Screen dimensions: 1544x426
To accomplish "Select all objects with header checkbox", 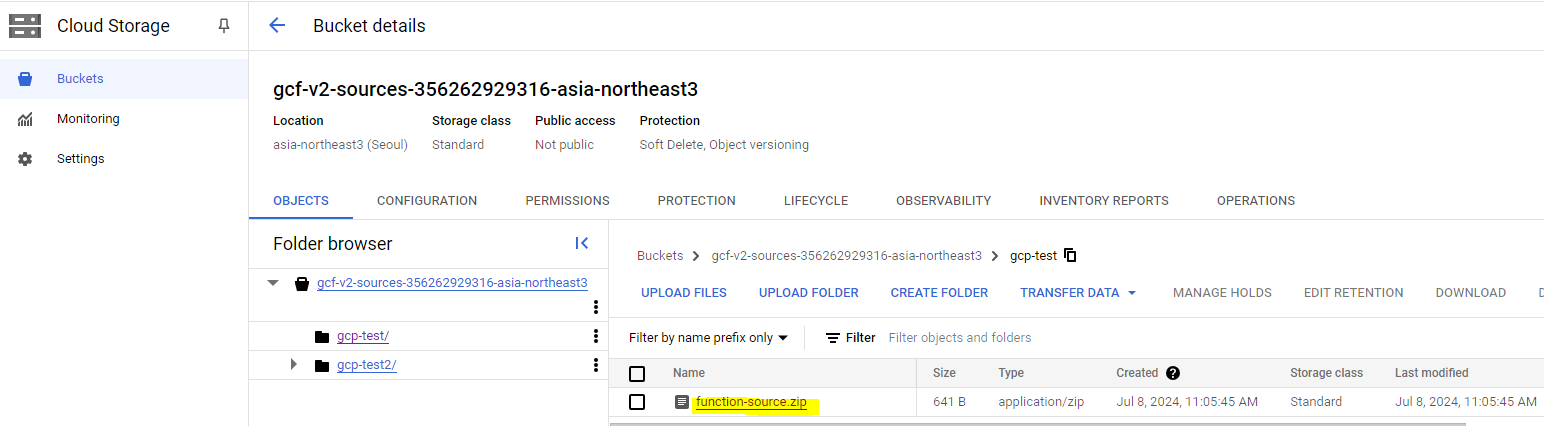I will (637, 374).
